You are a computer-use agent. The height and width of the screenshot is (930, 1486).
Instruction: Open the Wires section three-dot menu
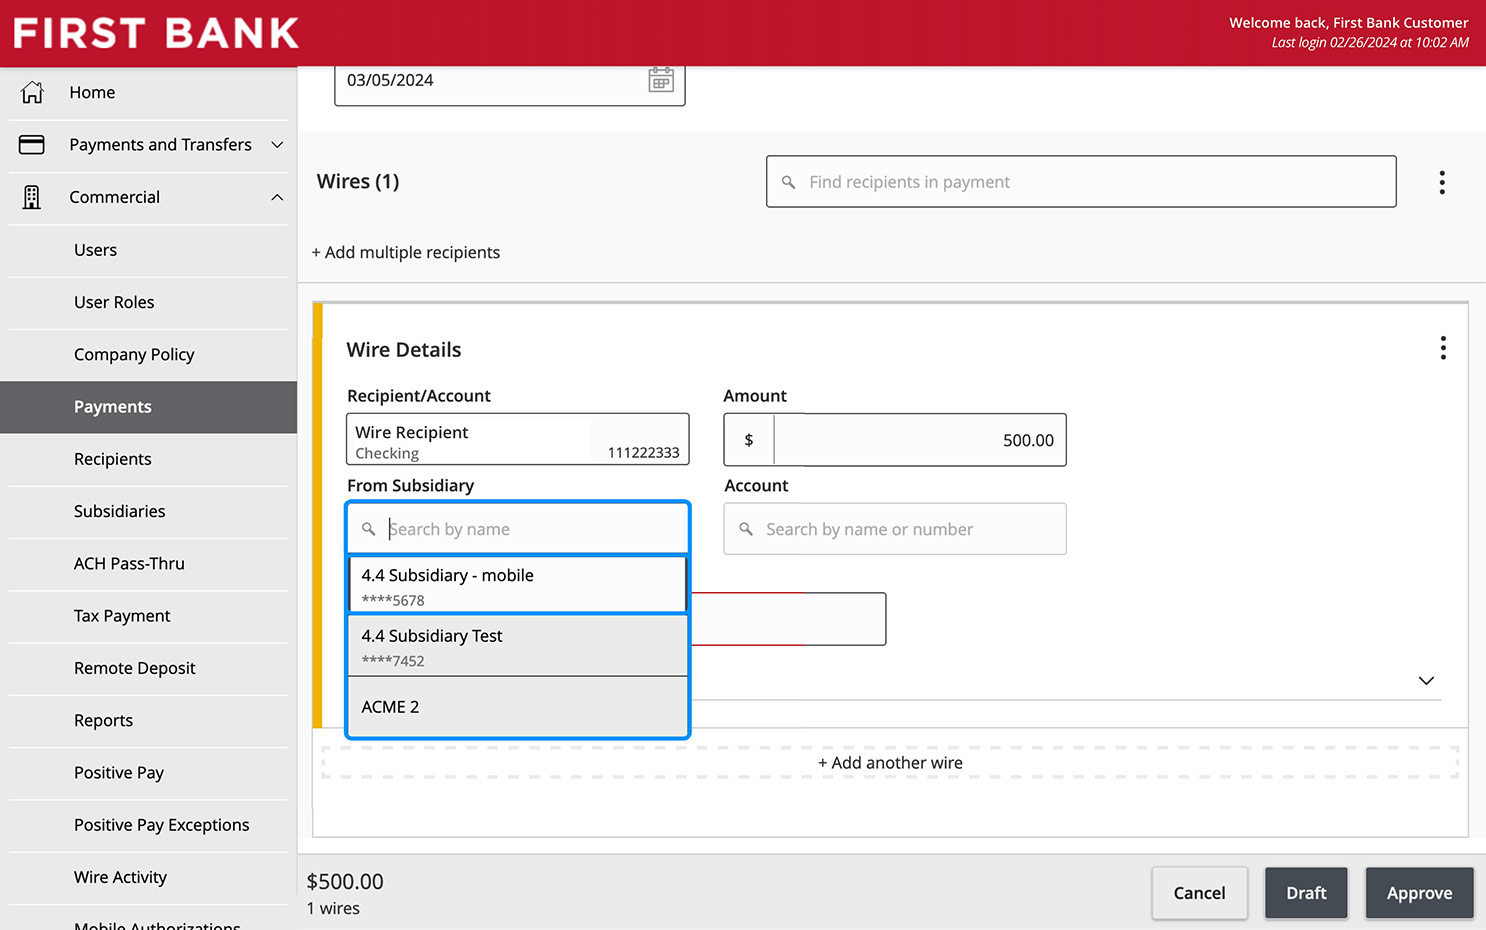(1441, 182)
